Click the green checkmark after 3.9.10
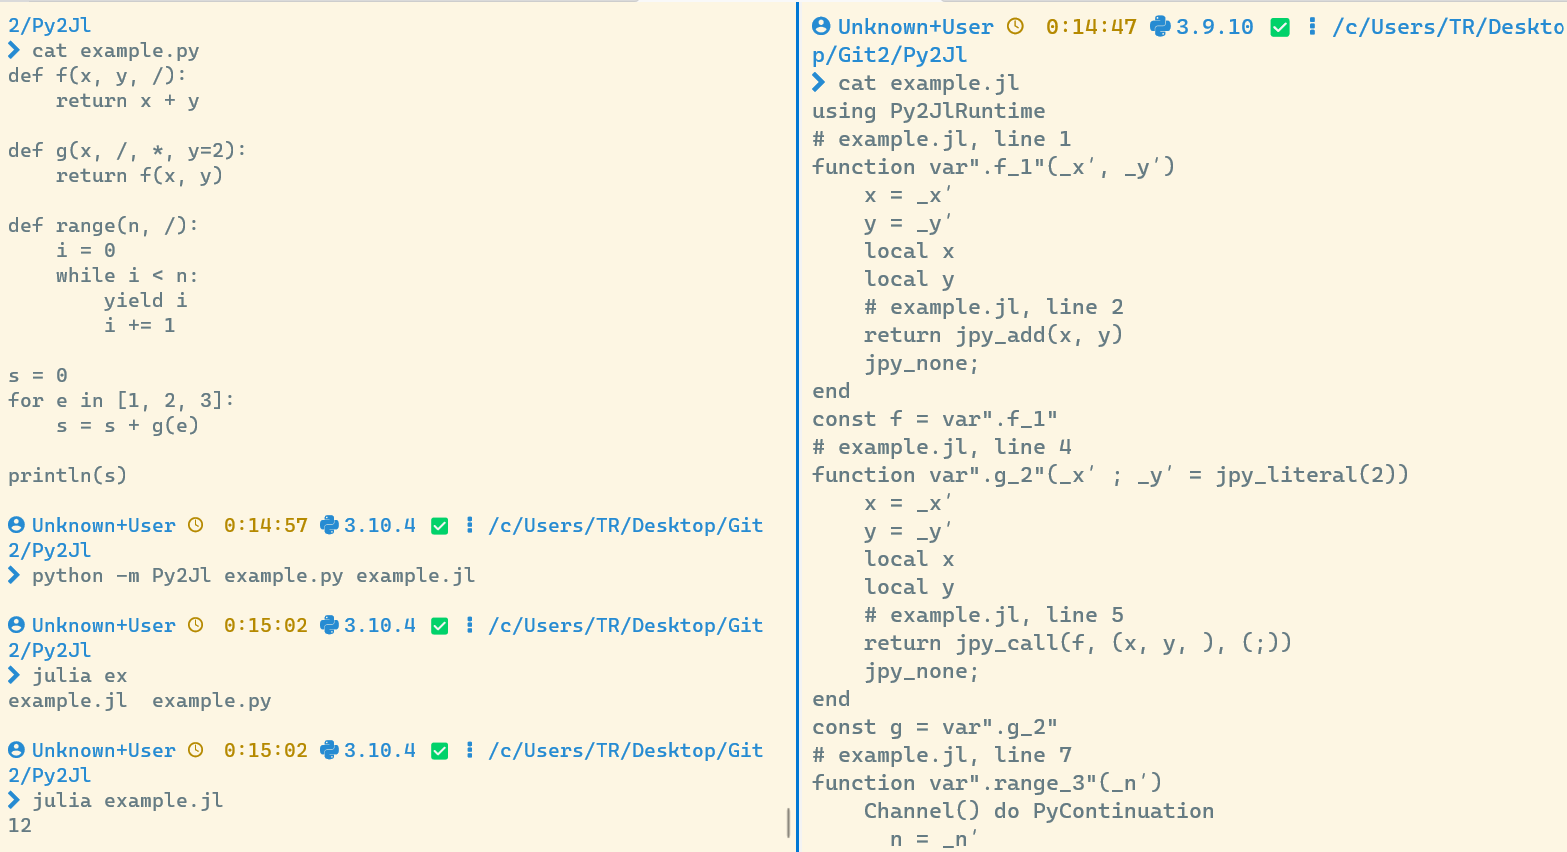Screen dimensions: 1567x852 pyautogui.click(x=1280, y=28)
